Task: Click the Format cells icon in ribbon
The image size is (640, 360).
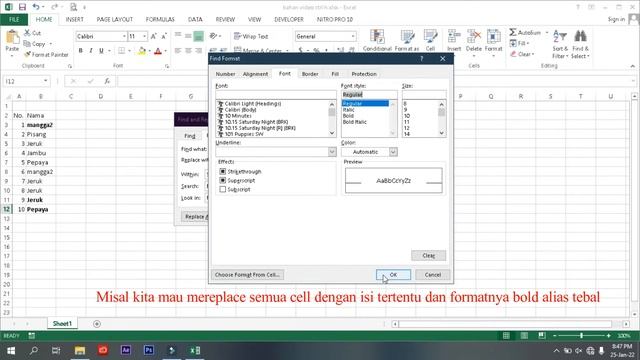Action: tap(493, 37)
